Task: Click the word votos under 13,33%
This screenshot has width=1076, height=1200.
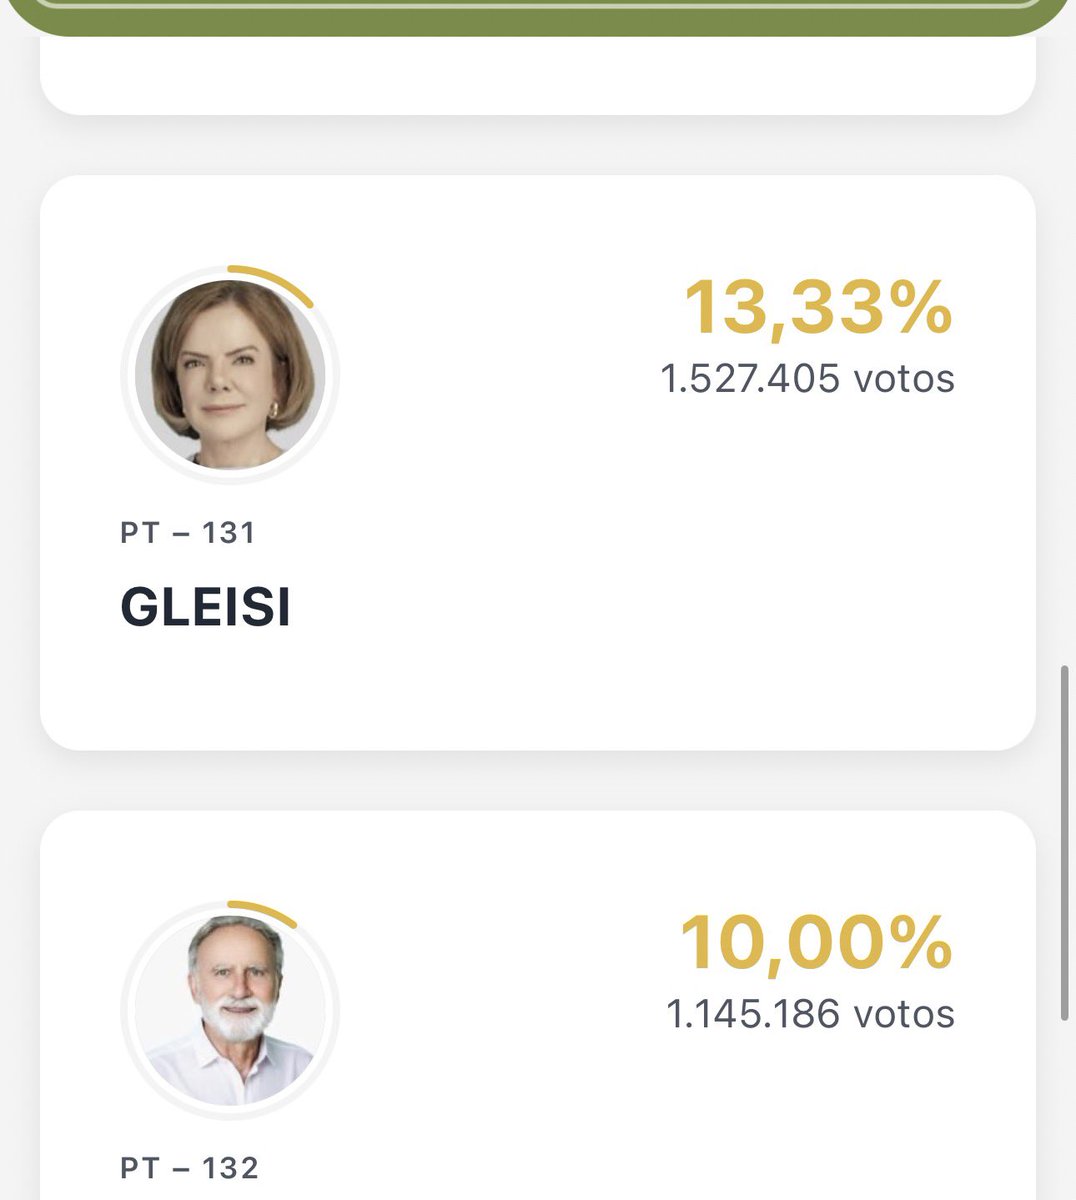Action: pyautogui.click(x=904, y=380)
